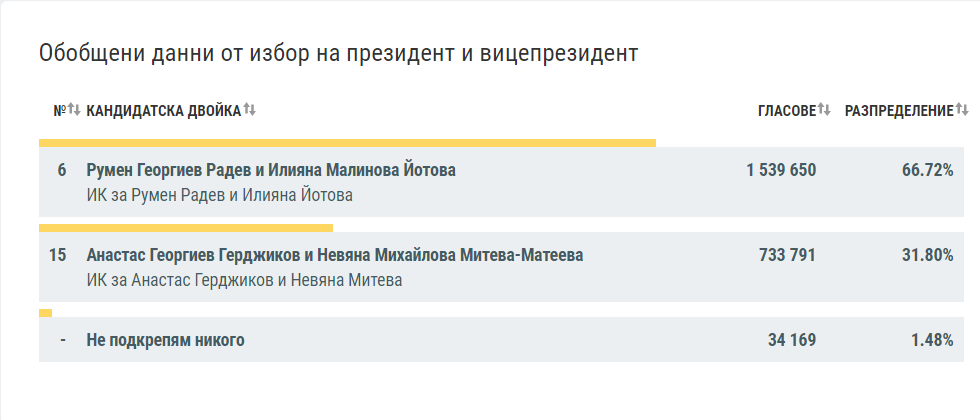Select Анастас Герджиков и Невяна Митева-Матеева name
Screen dimensions: 980x420
pyautogui.click(x=335, y=255)
